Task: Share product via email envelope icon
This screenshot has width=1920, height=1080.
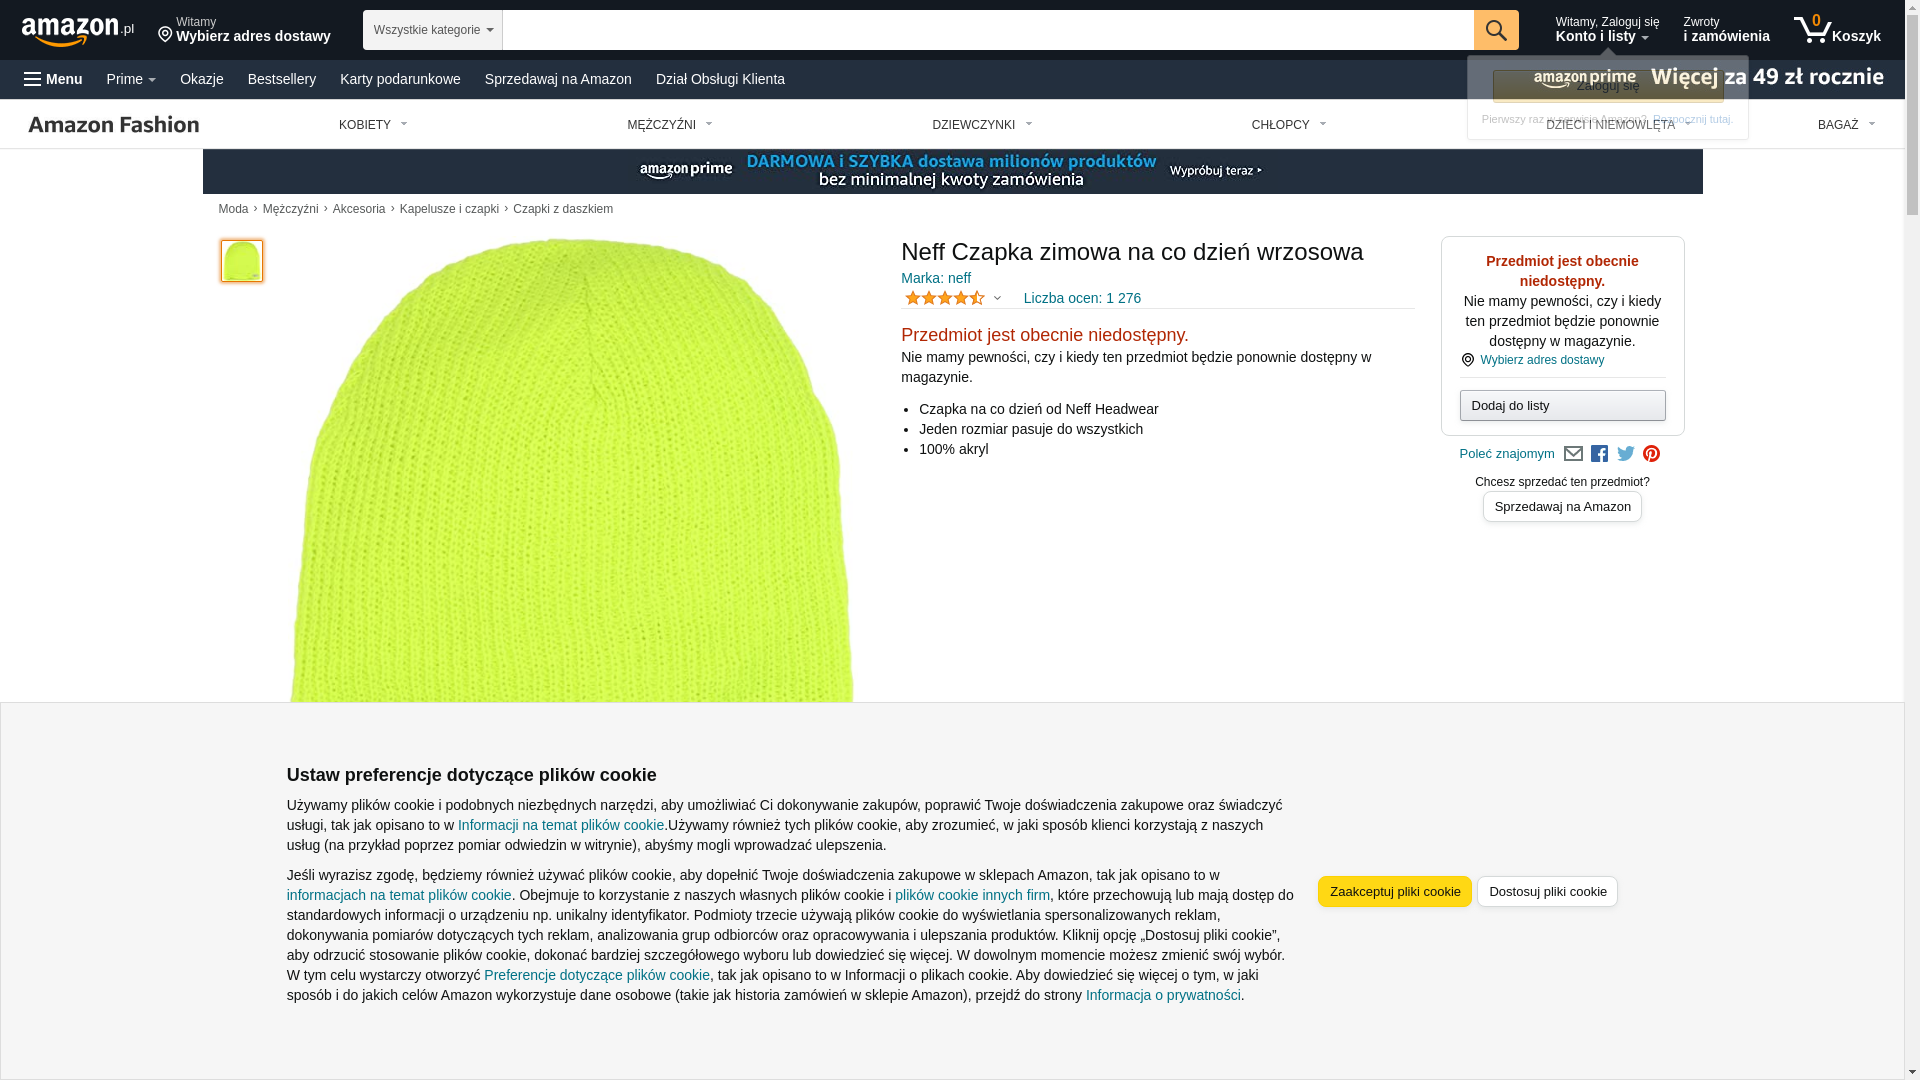Action: point(1573,454)
